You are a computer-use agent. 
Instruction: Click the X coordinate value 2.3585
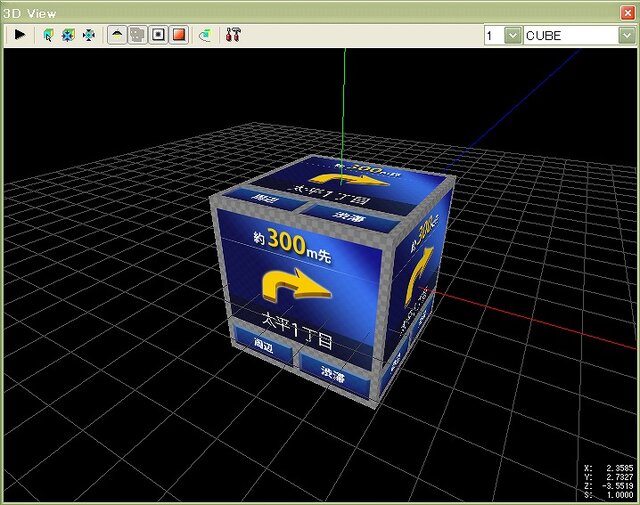coord(619,468)
